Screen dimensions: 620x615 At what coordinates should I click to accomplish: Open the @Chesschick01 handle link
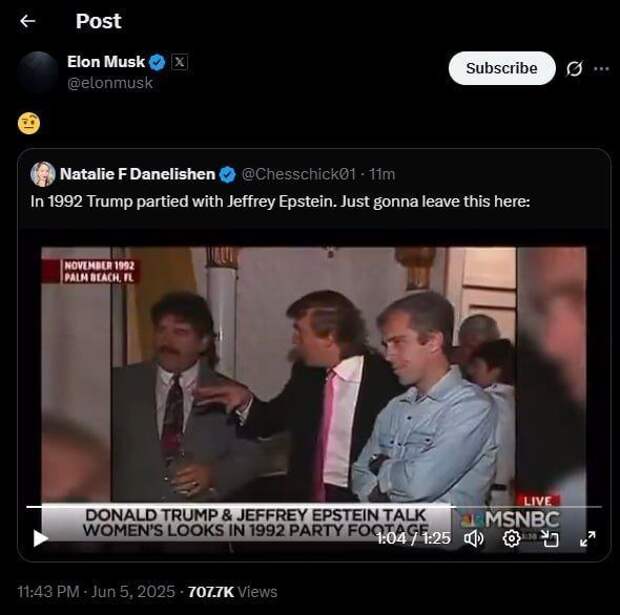pyautogui.click(x=299, y=174)
